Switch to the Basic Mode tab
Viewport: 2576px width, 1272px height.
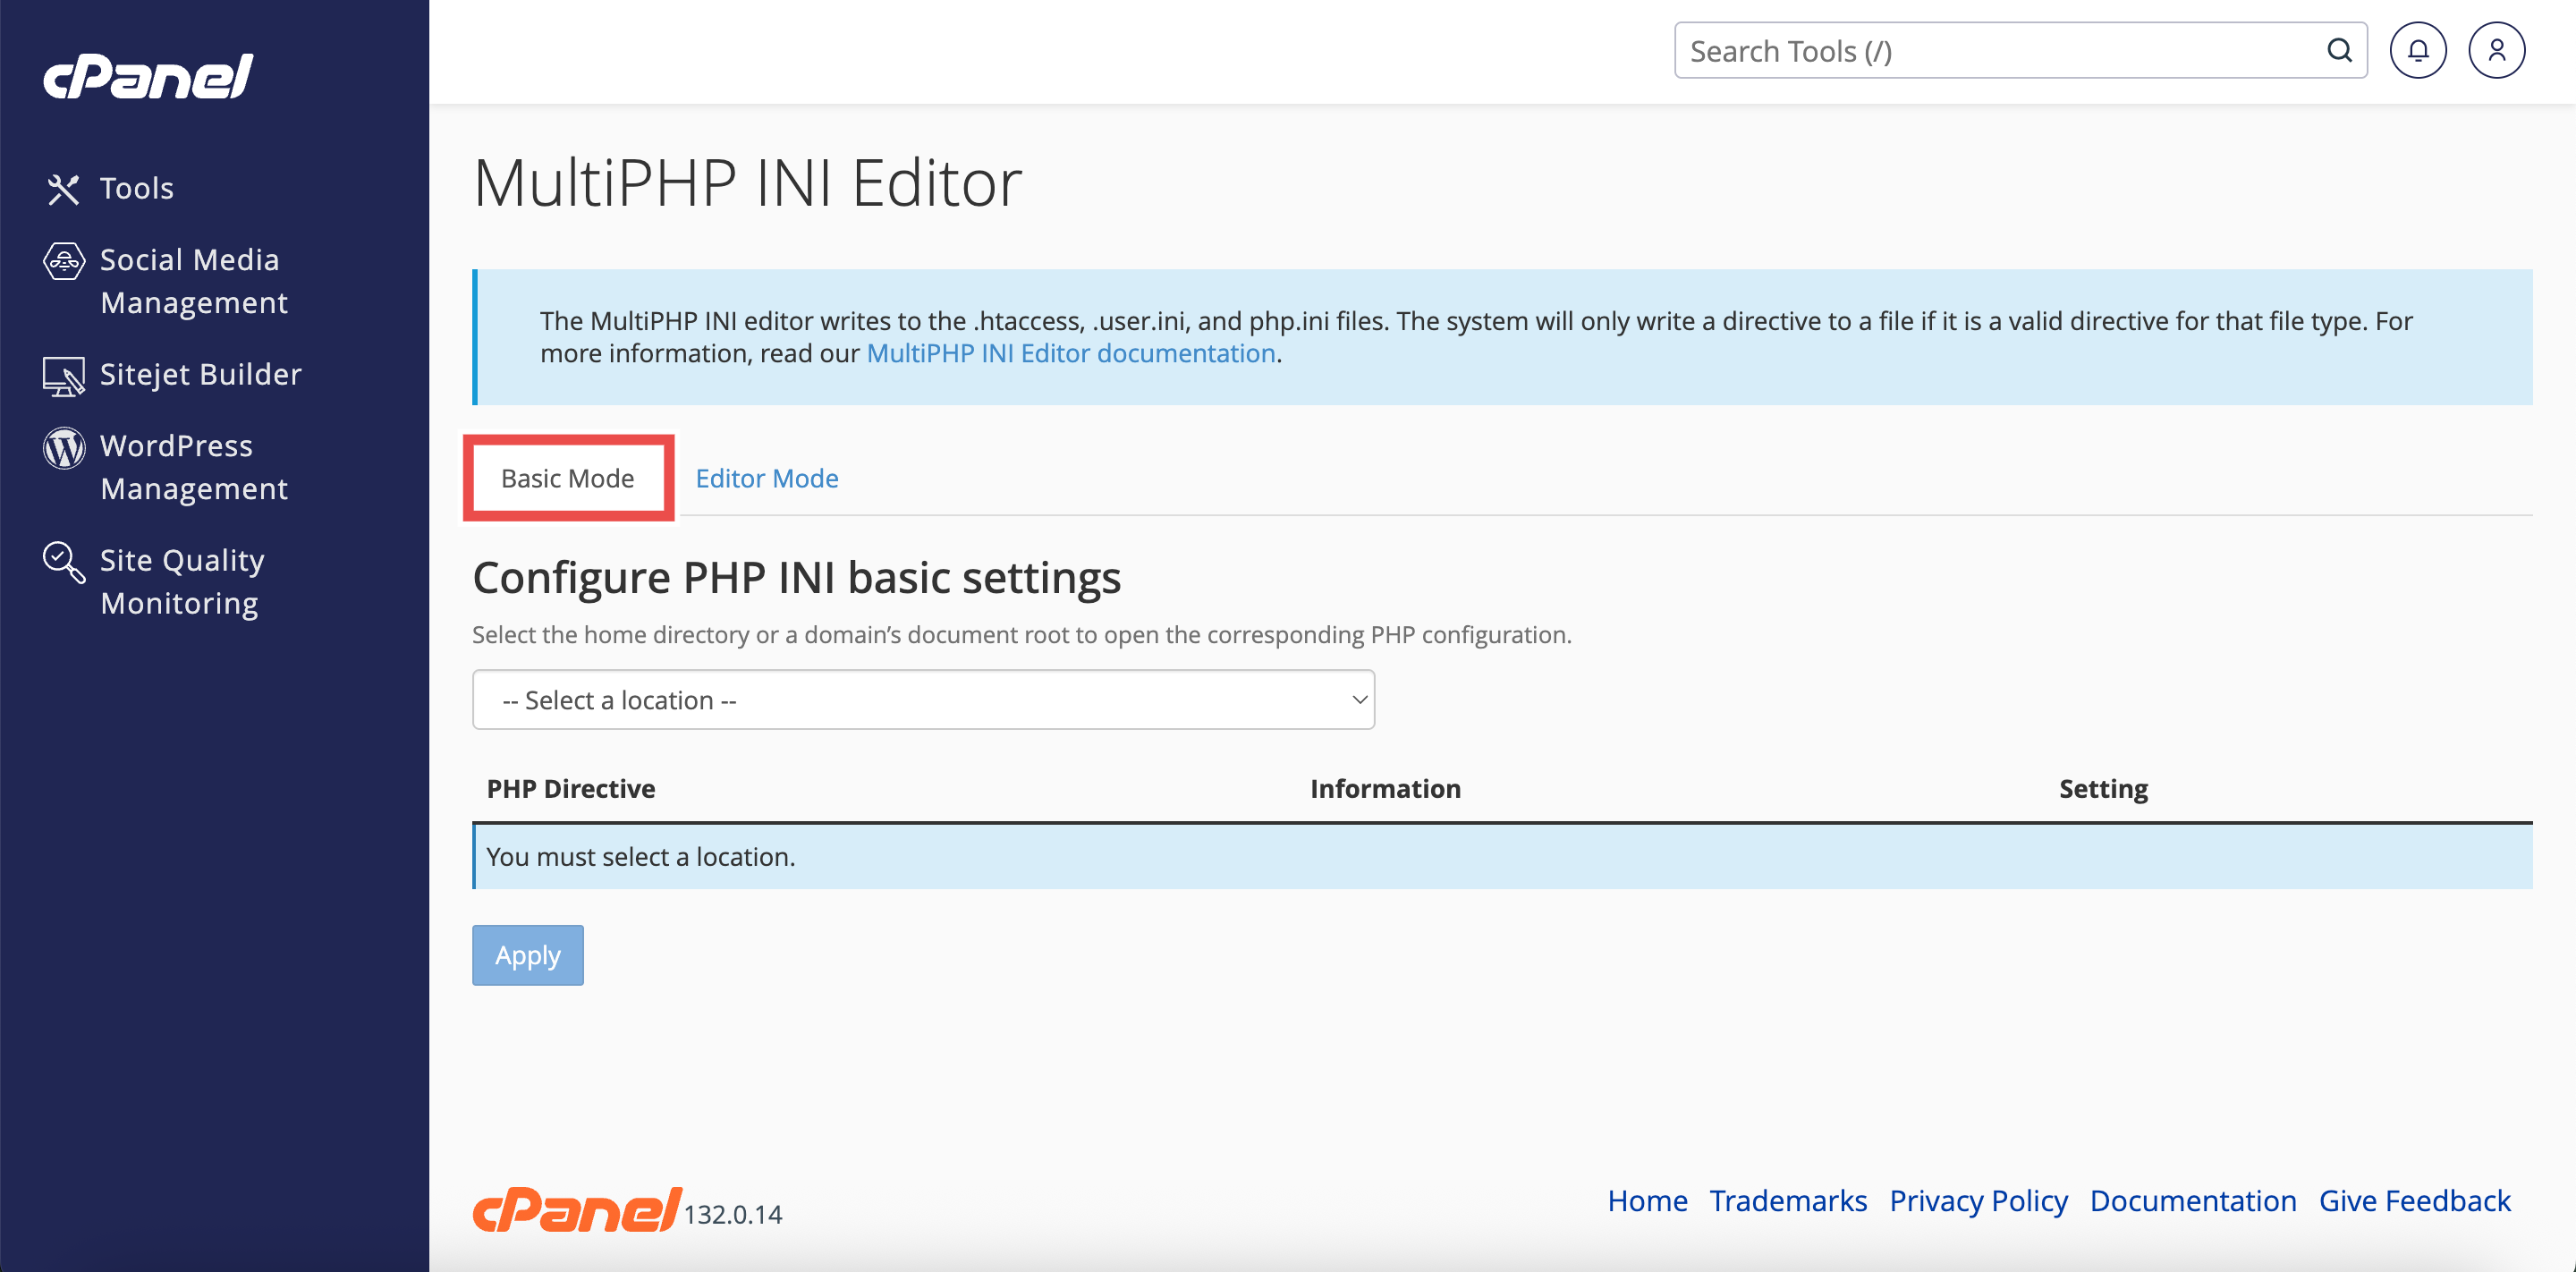567,478
